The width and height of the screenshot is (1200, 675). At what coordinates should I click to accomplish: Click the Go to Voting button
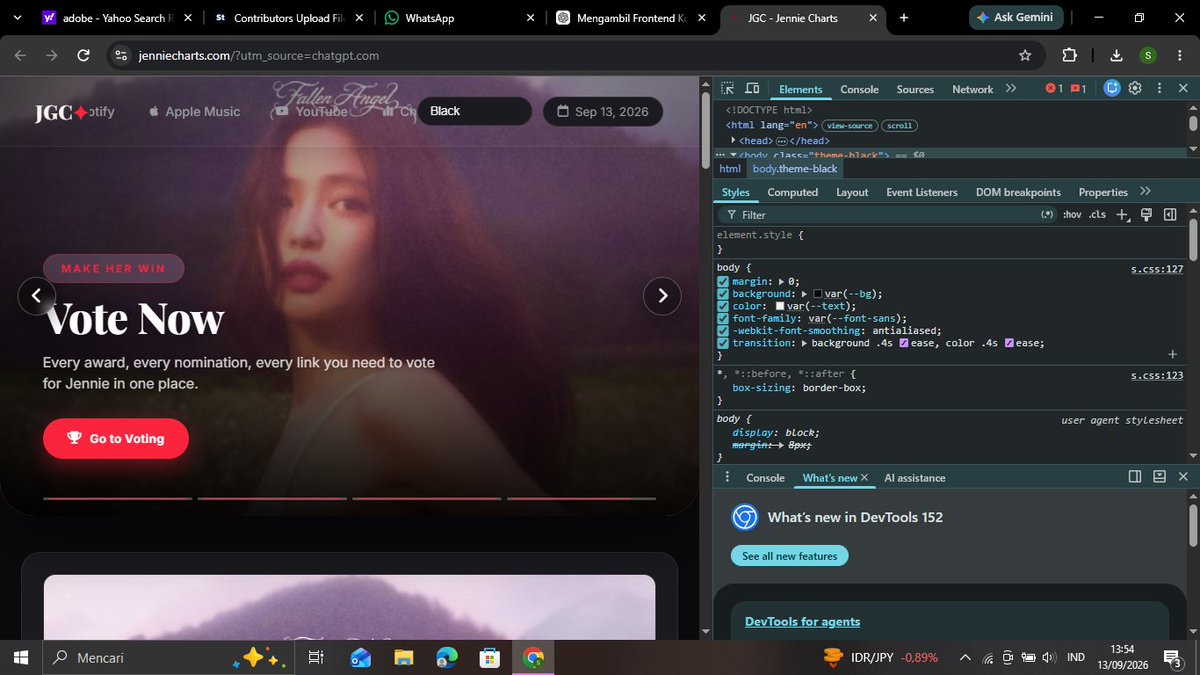pos(115,438)
